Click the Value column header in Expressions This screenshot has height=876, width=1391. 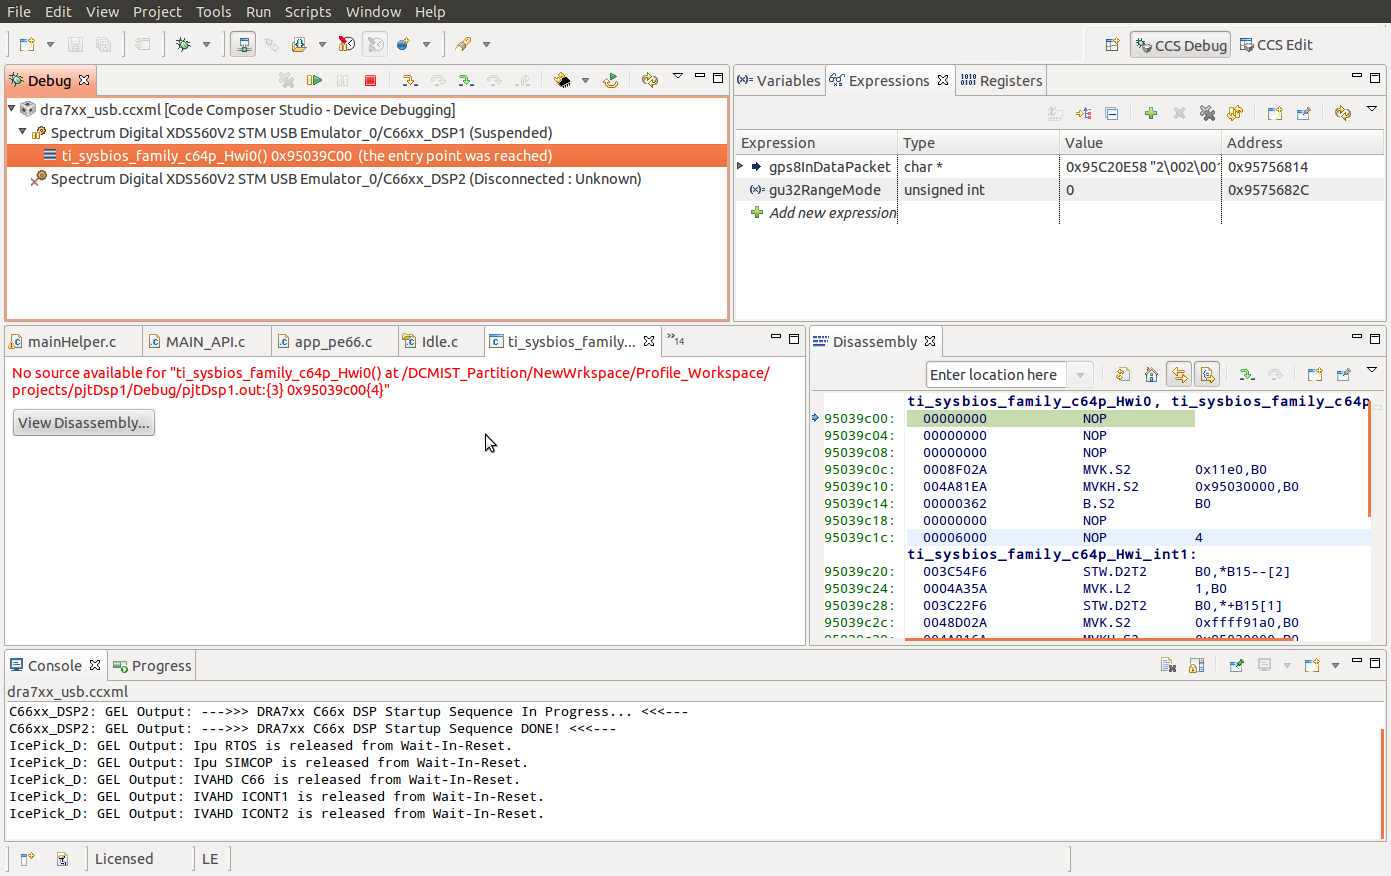tap(1140, 142)
